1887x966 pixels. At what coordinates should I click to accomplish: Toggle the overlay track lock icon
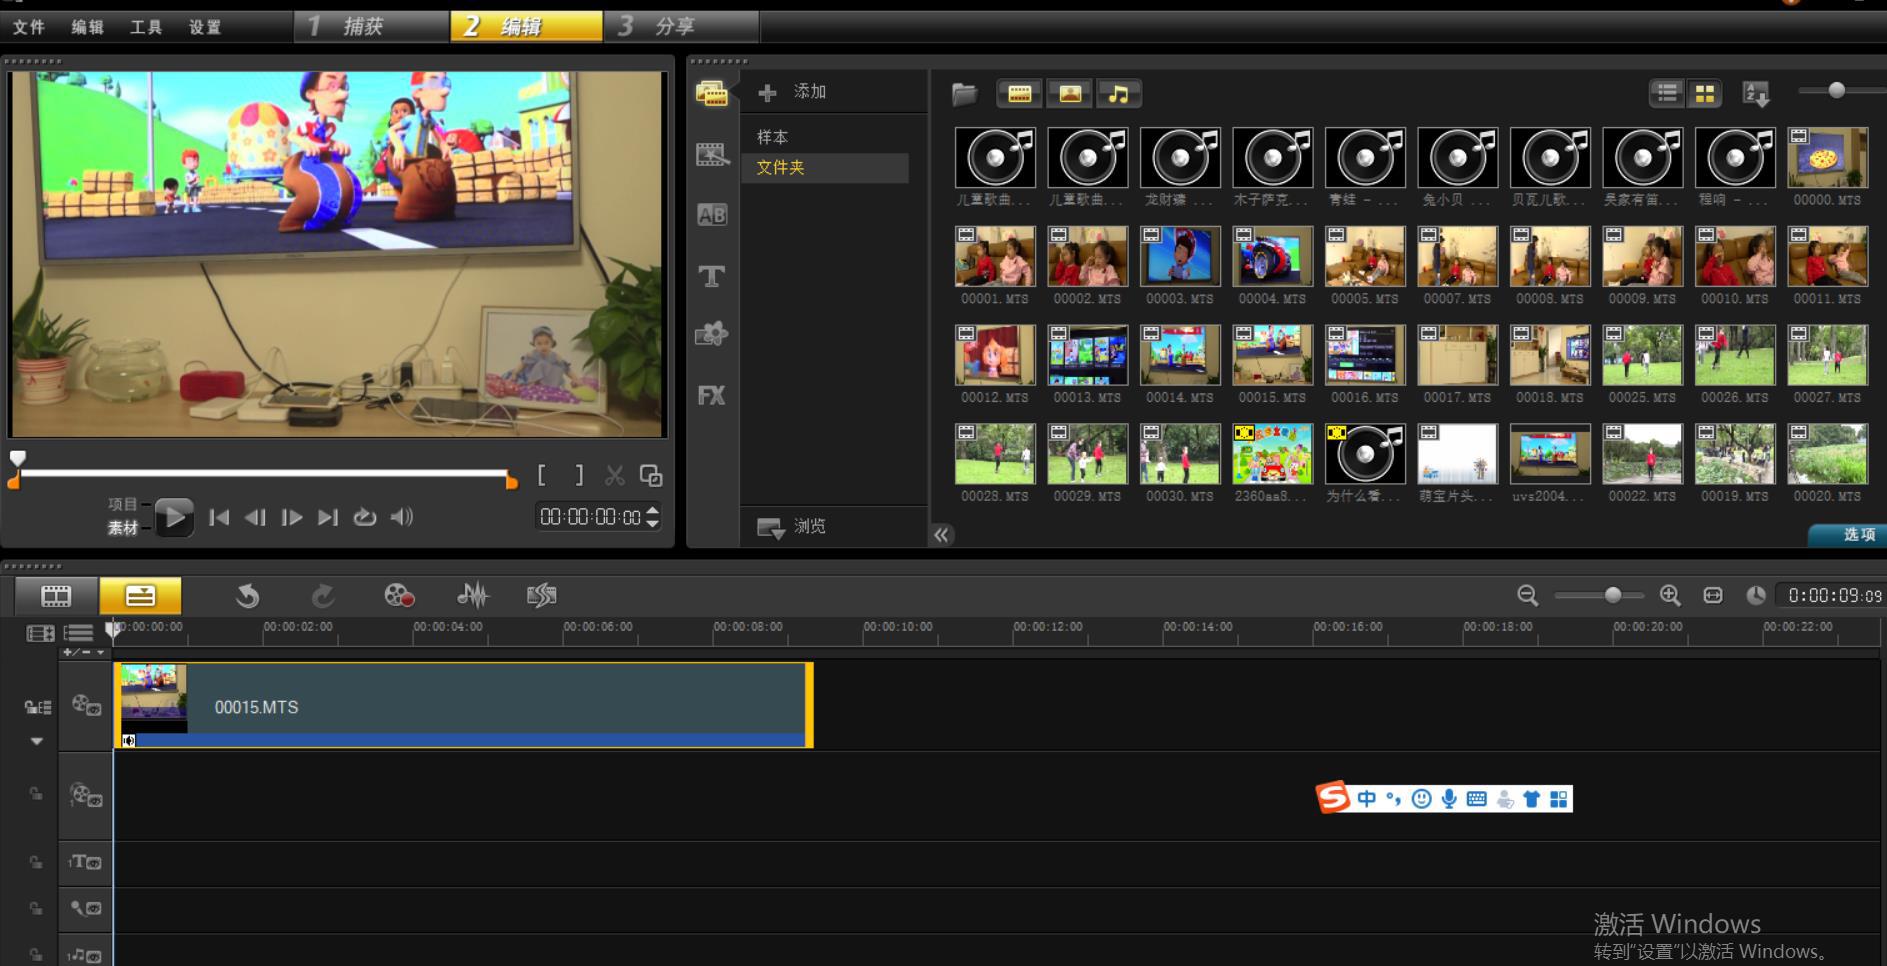(x=36, y=794)
